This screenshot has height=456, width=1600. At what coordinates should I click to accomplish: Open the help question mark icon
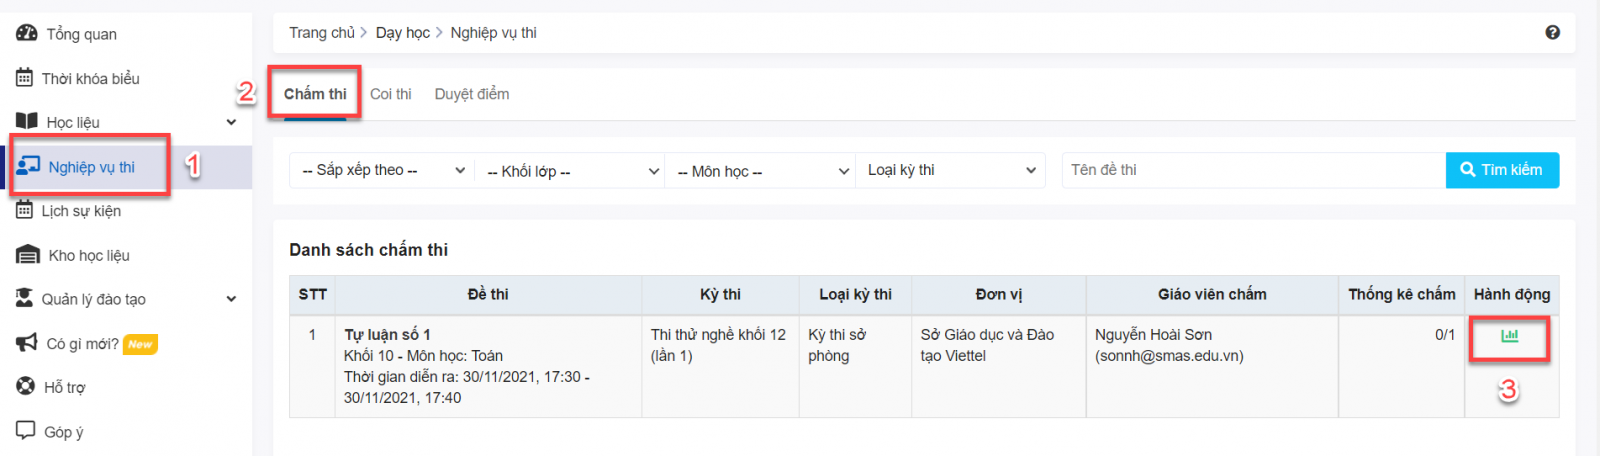pyautogui.click(x=1552, y=33)
